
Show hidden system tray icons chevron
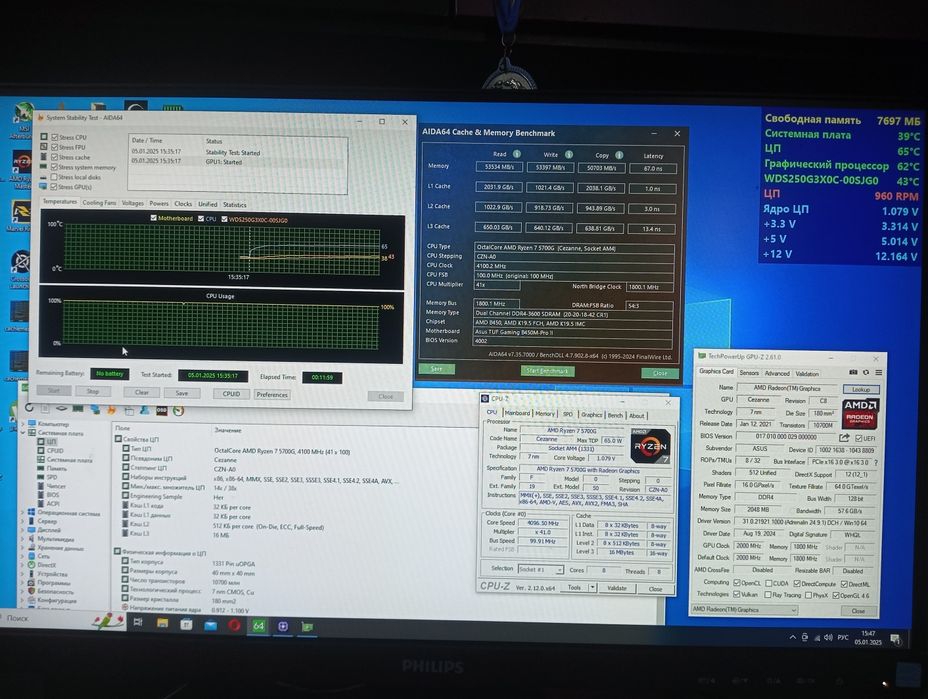coord(792,637)
